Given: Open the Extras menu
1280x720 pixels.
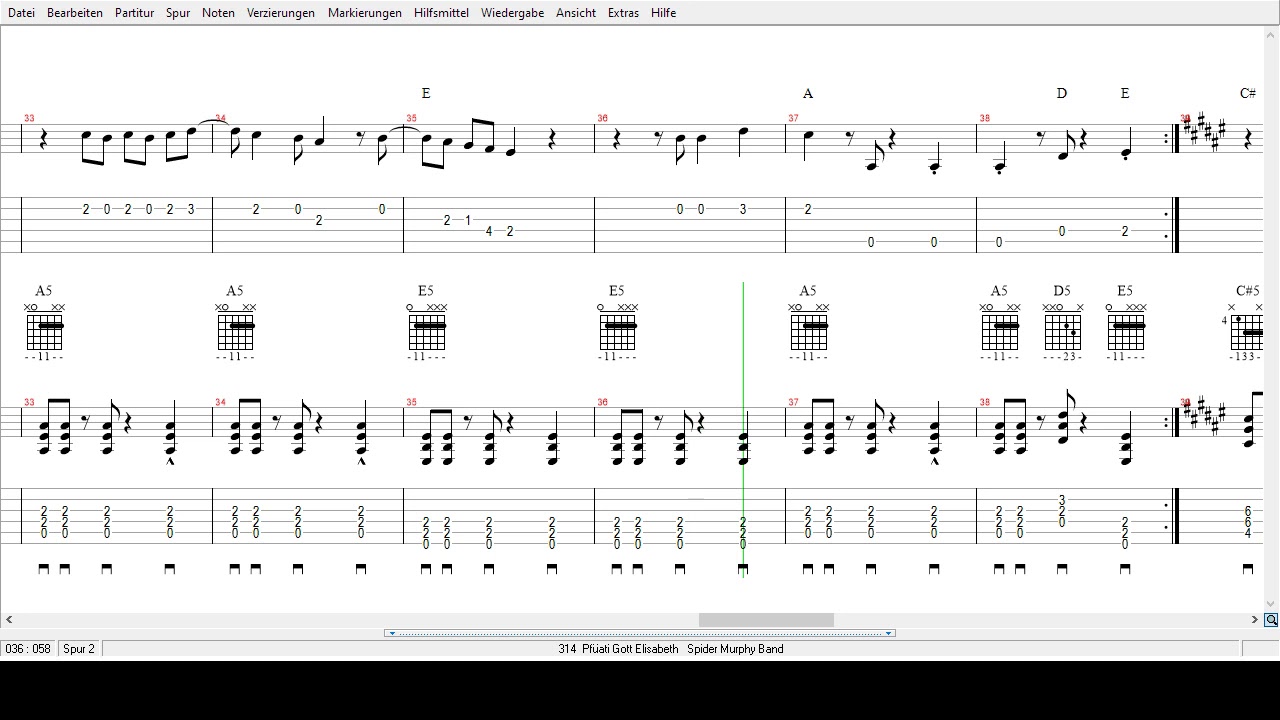Looking at the screenshot, I should [x=623, y=13].
